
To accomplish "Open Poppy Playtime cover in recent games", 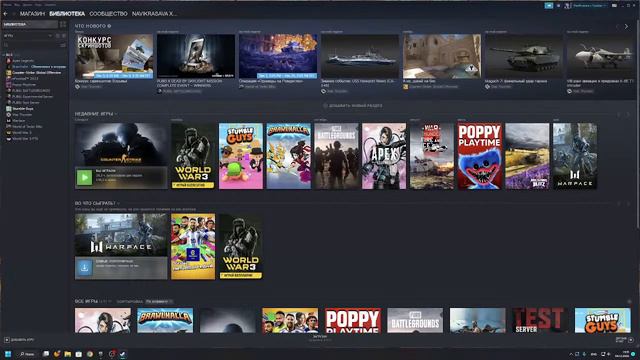I will pyautogui.click(x=480, y=156).
